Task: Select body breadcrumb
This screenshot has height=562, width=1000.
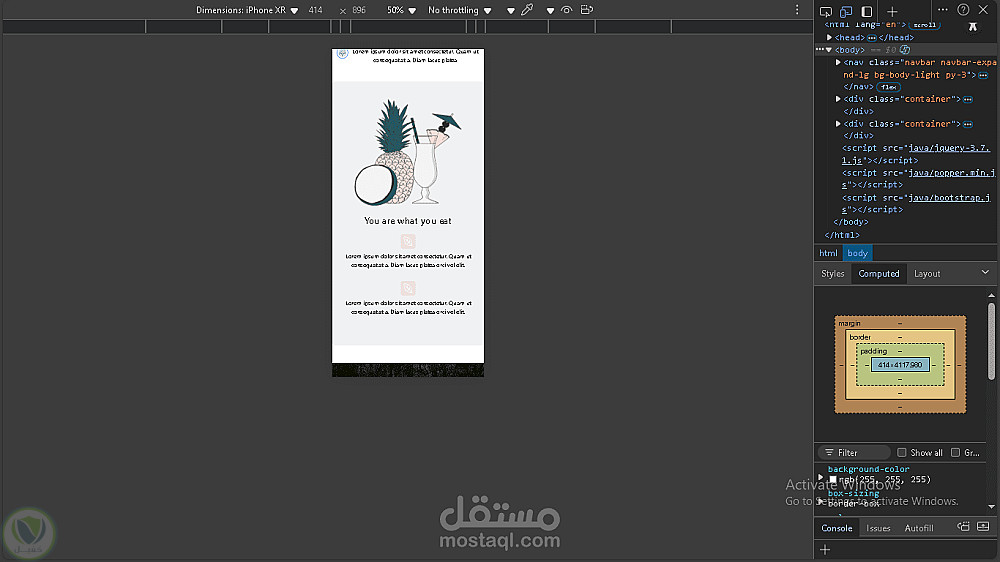Action: point(858,253)
